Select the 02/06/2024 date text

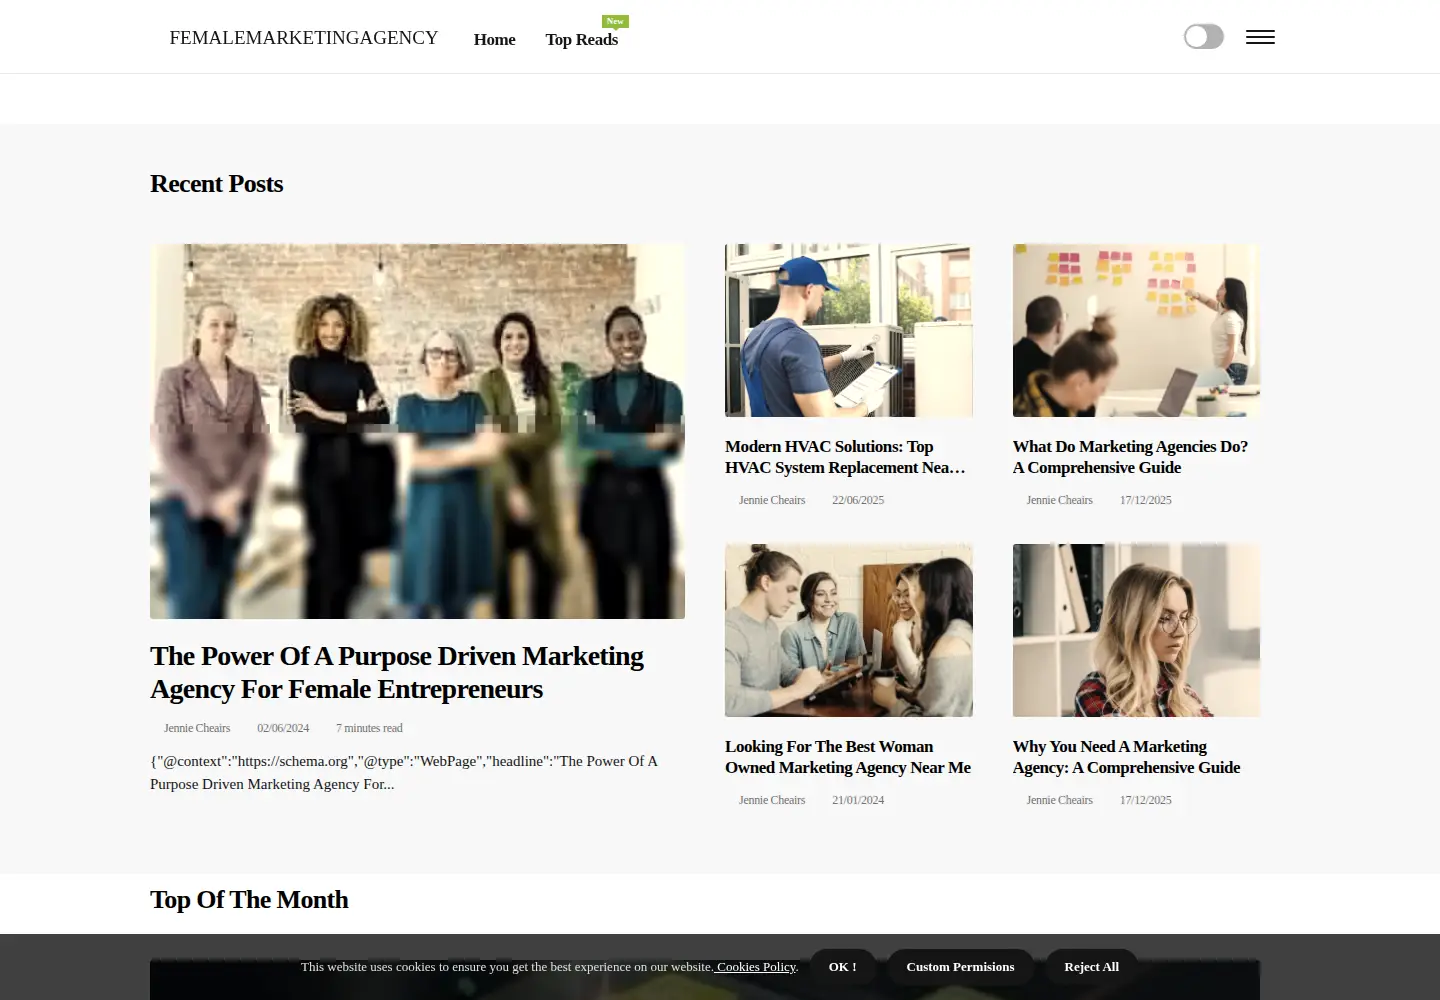283,728
